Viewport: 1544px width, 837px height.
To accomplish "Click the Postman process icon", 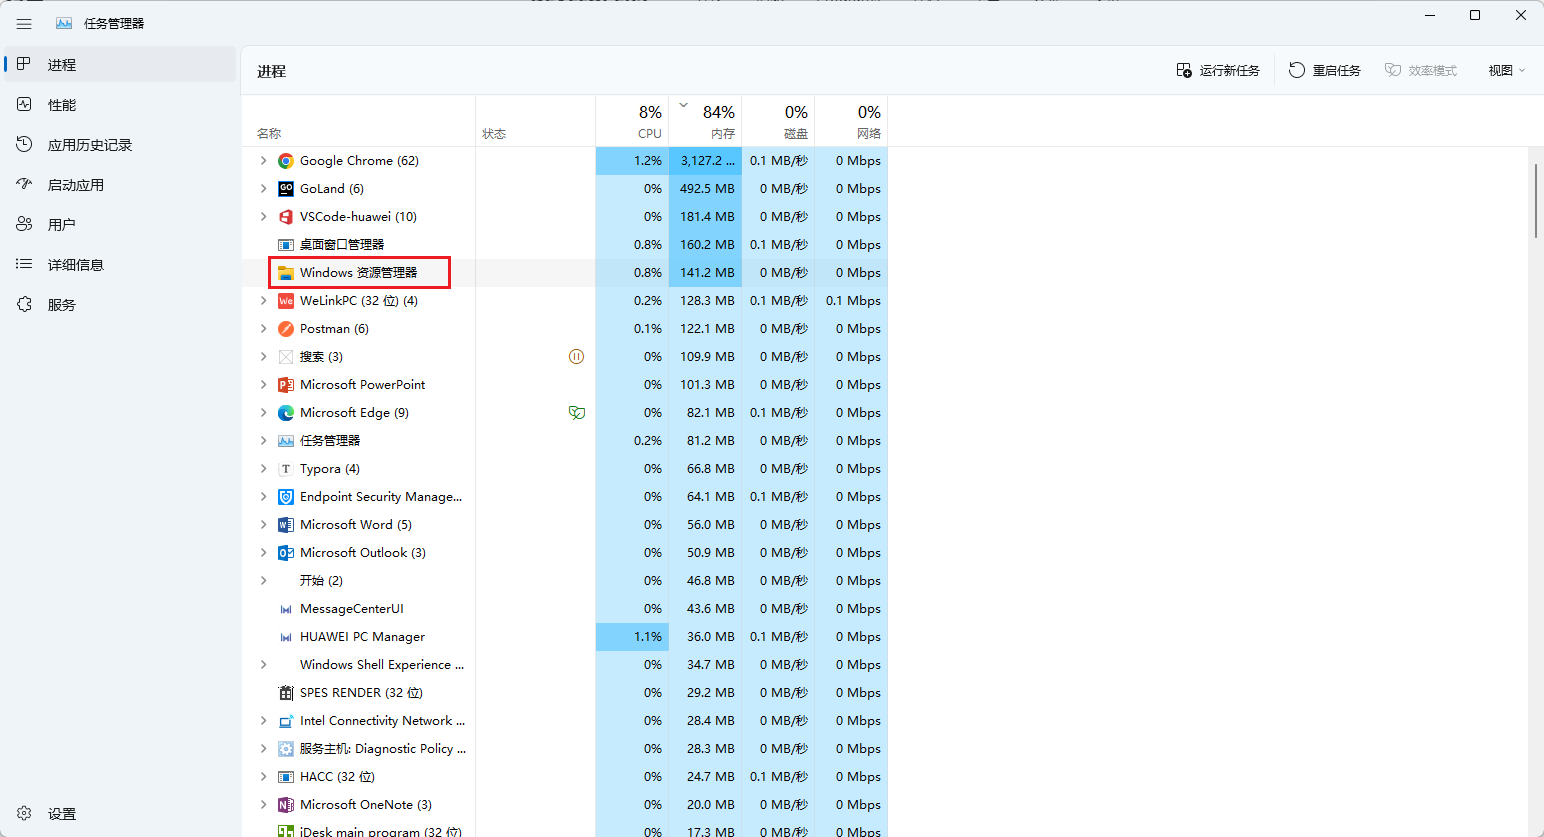I will click(286, 329).
